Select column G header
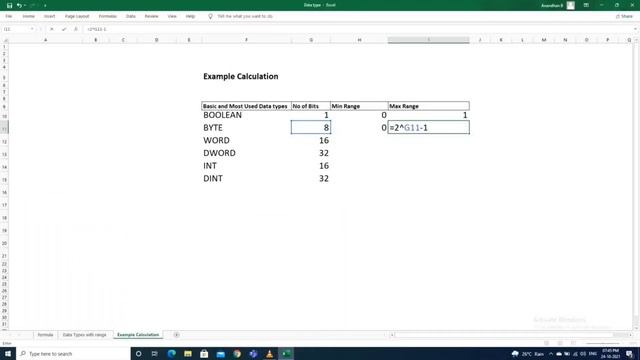This screenshot has height=360, width=640. (x=311, y=40)
